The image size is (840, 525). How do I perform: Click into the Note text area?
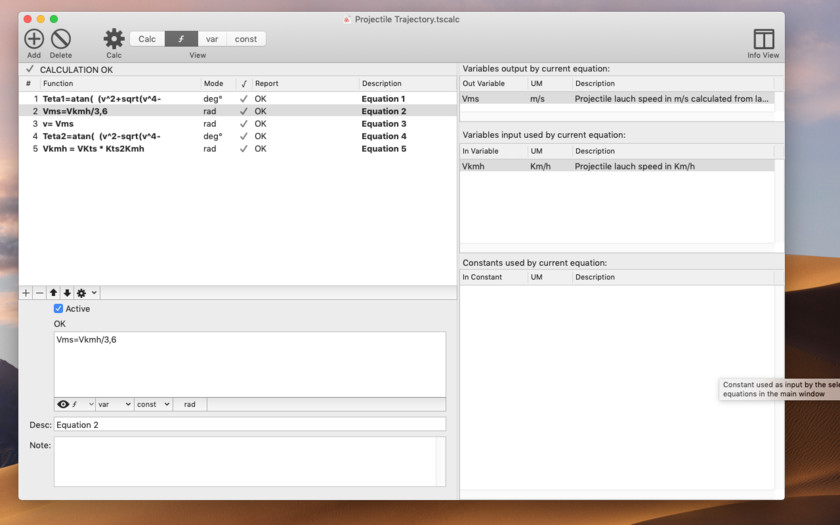pyautogui.click(x=250, y=462)
